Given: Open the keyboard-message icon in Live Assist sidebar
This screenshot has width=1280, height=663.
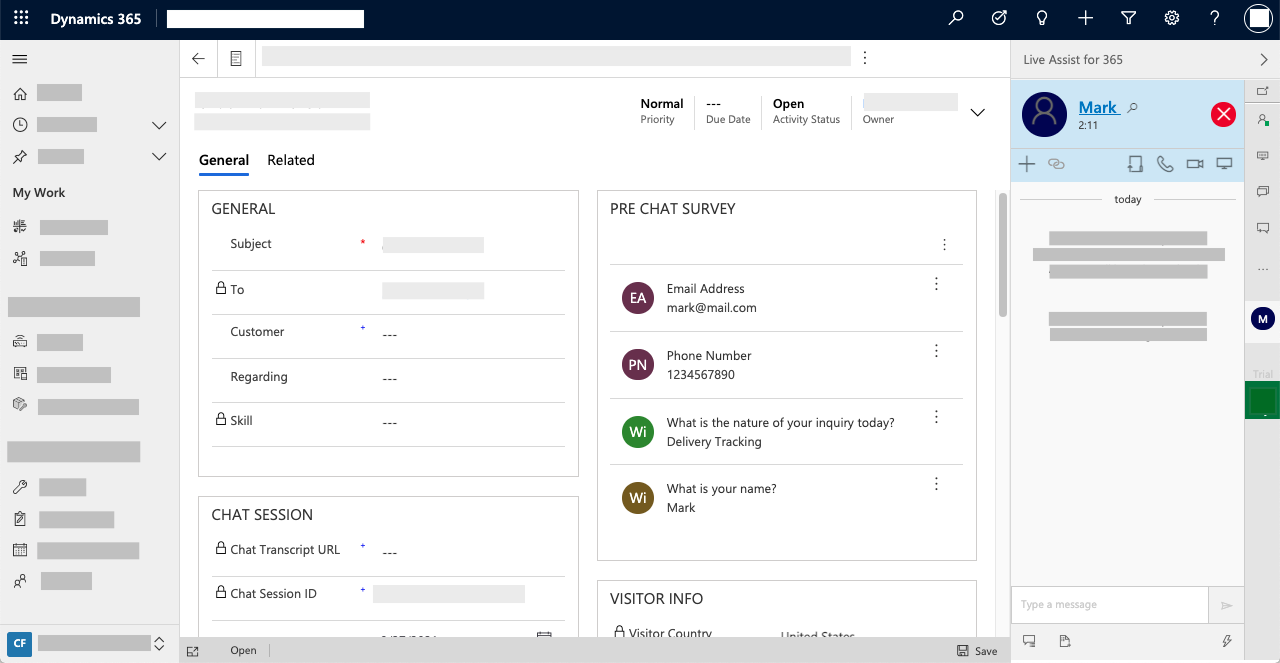Looking at the screenshot, I should tap(1262, 156).
